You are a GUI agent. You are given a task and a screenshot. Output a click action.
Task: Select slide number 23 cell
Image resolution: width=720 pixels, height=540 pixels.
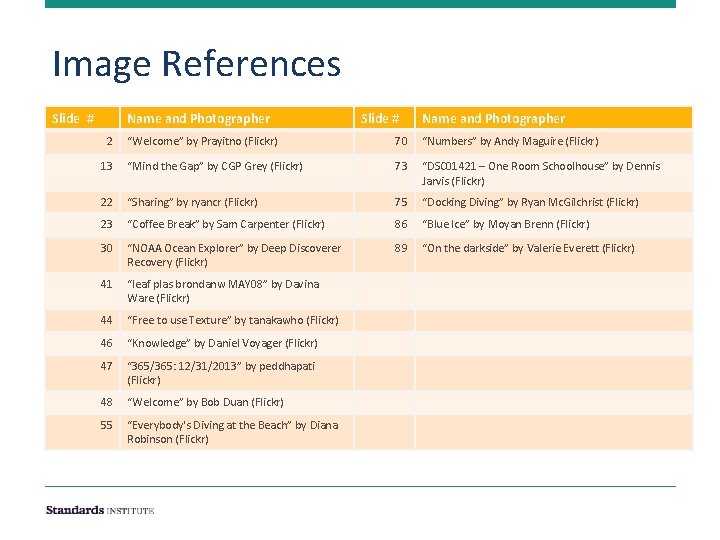(x=83, y=225)
